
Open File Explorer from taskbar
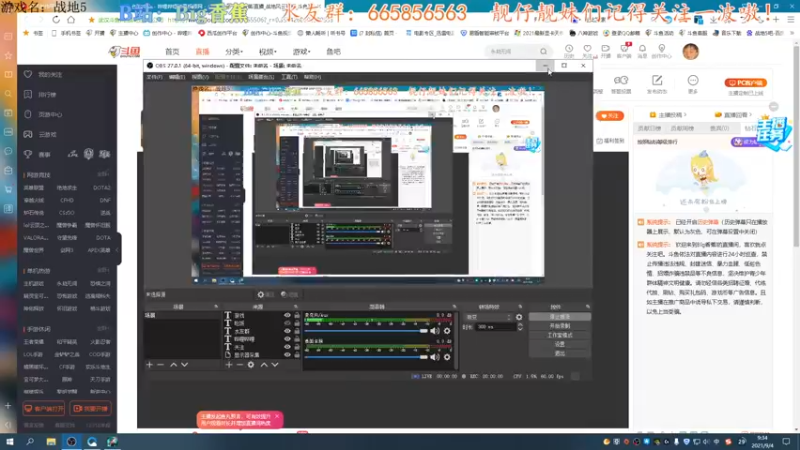[51, 442]
